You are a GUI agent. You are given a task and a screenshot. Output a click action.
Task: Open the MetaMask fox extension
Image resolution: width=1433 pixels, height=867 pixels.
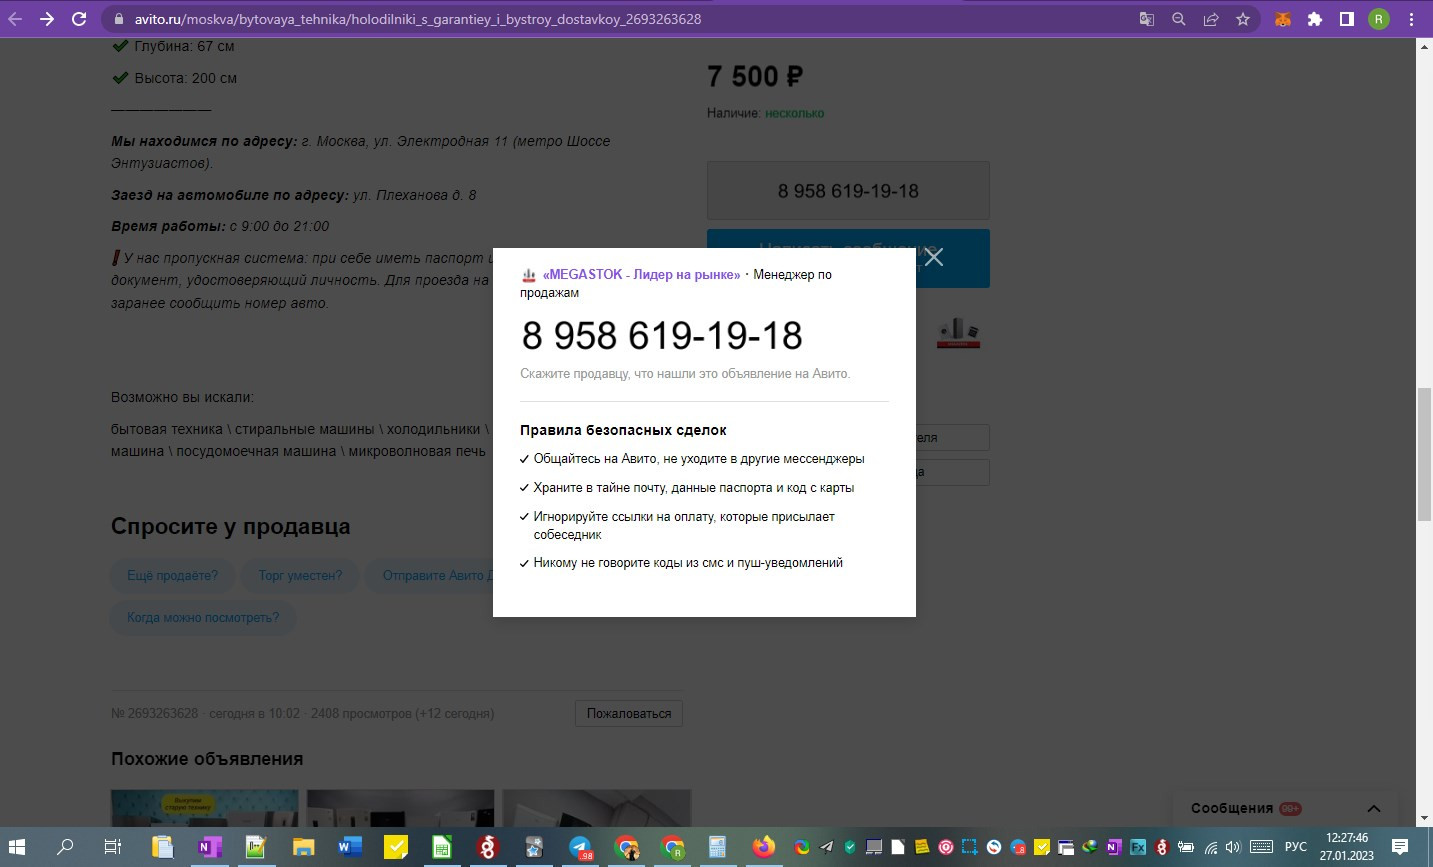tap(1283, 19)
